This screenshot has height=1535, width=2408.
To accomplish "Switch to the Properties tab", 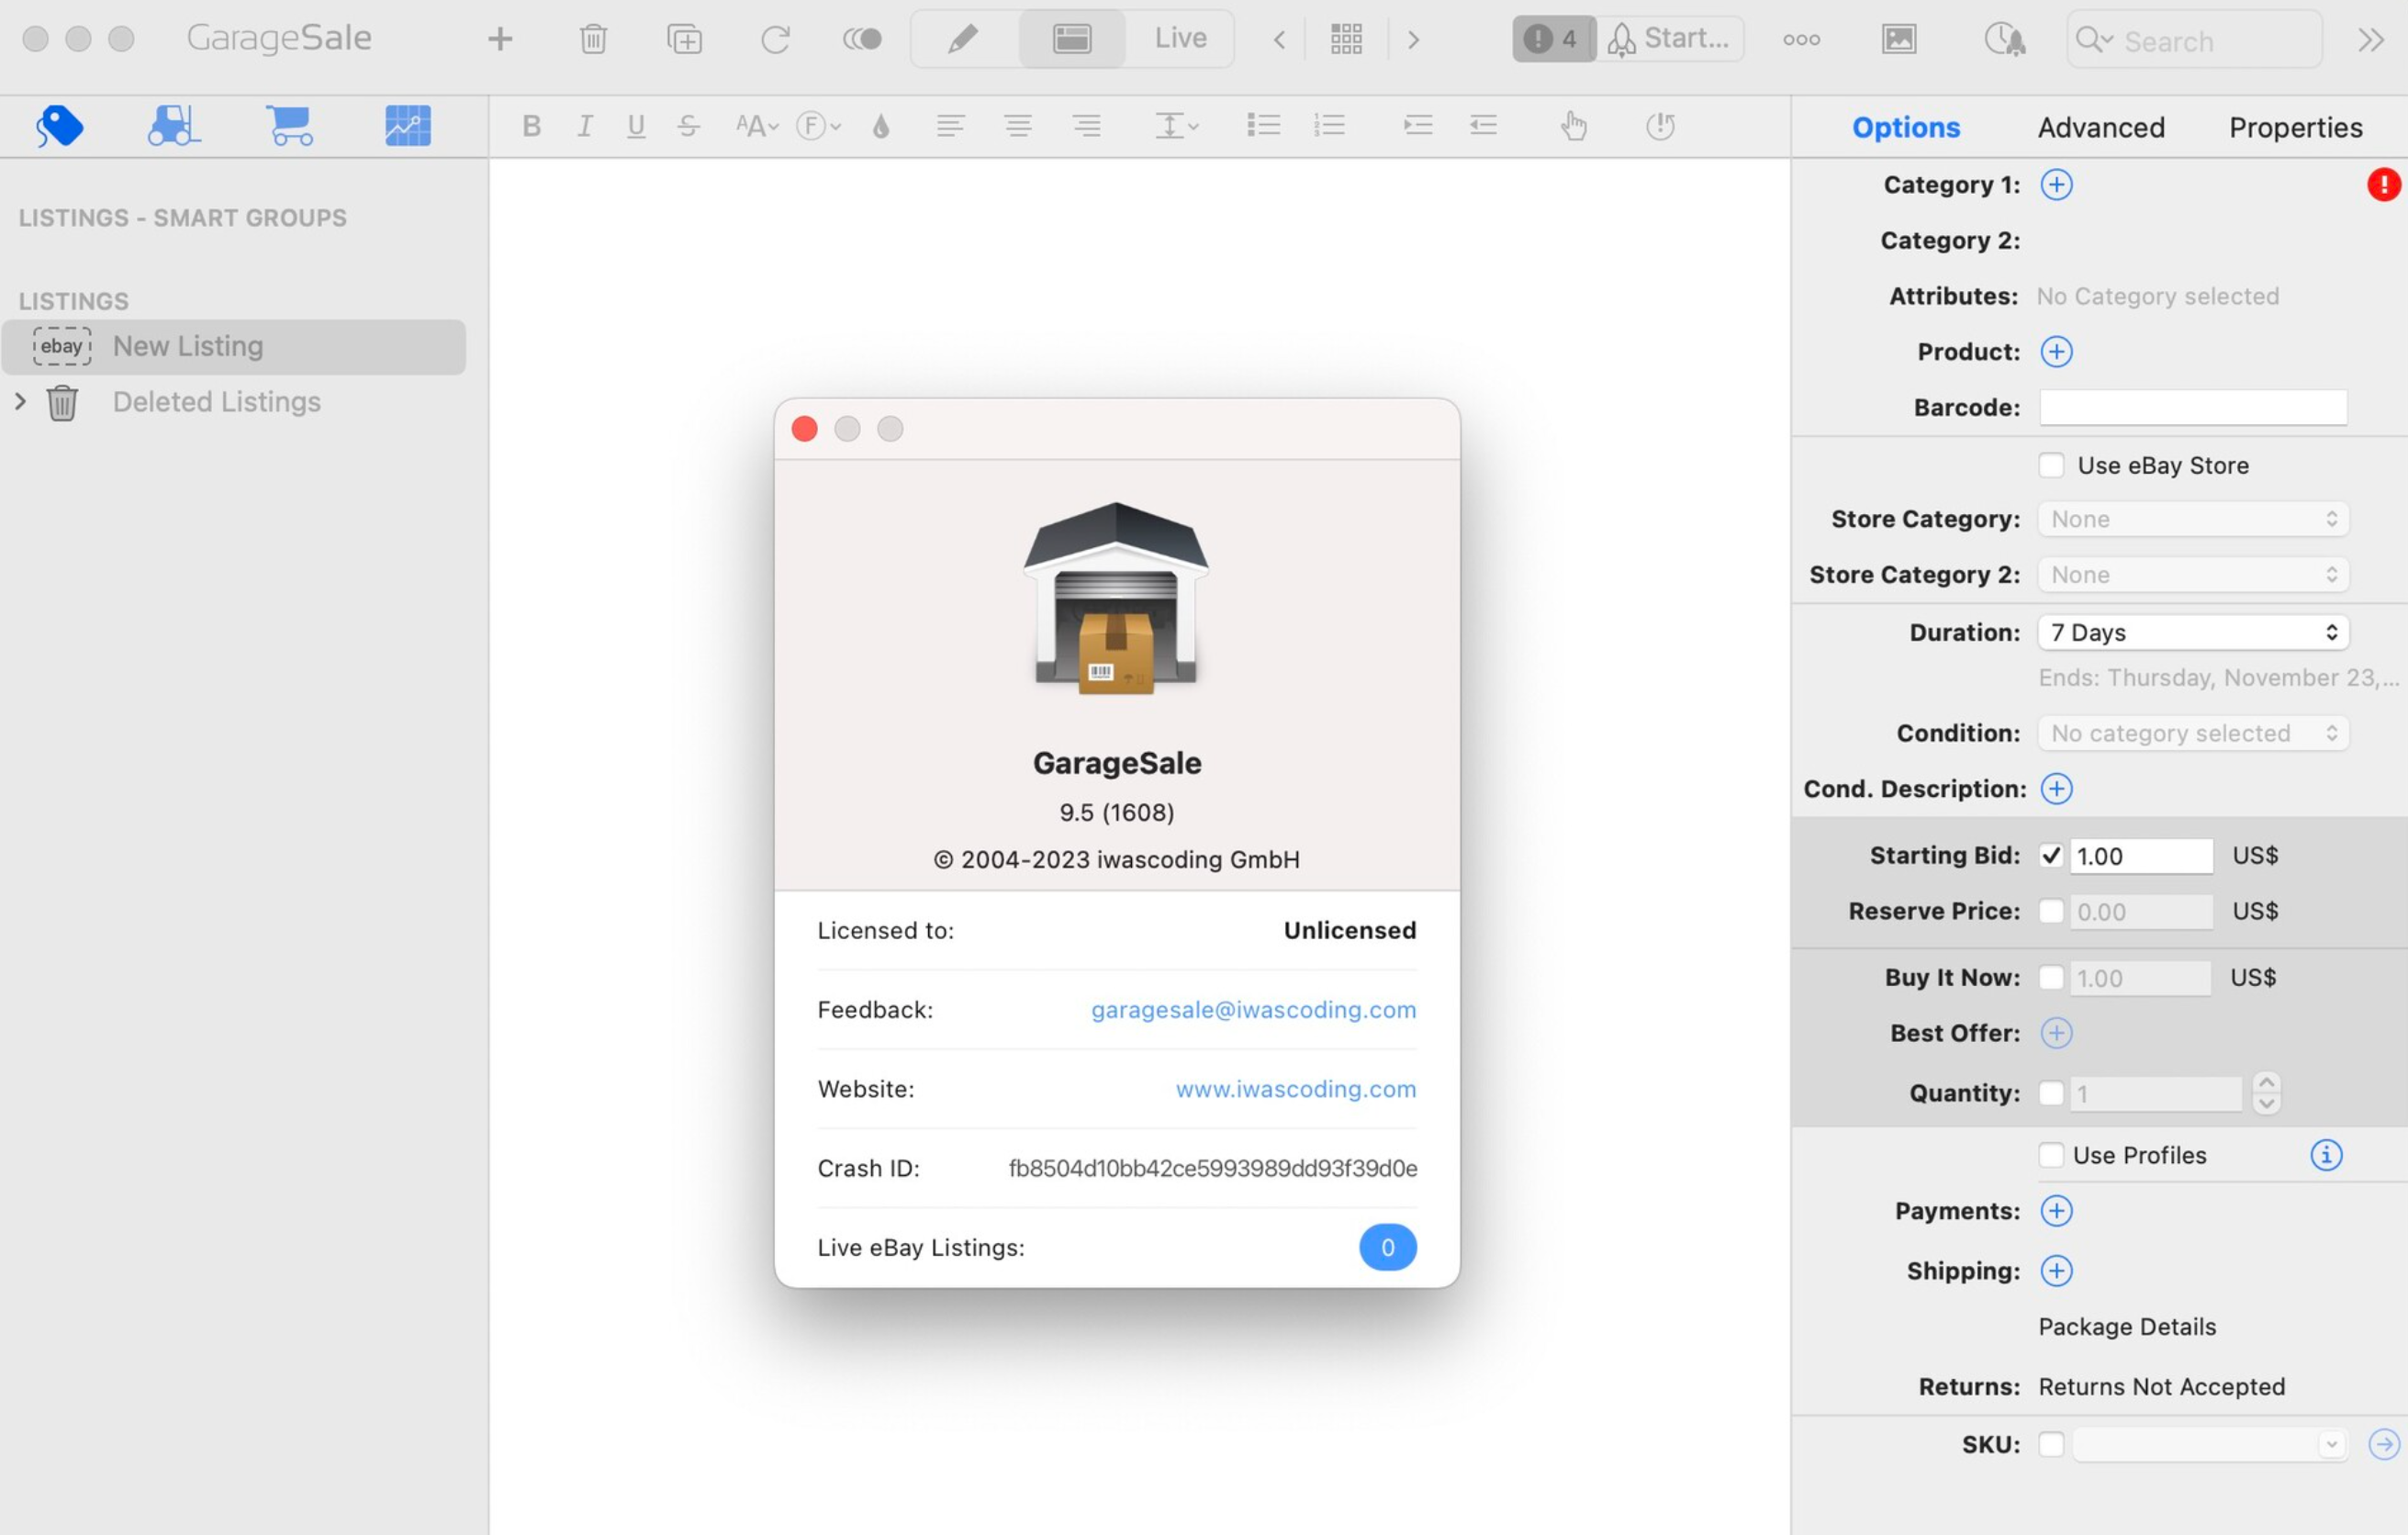I will (2295, 128).
